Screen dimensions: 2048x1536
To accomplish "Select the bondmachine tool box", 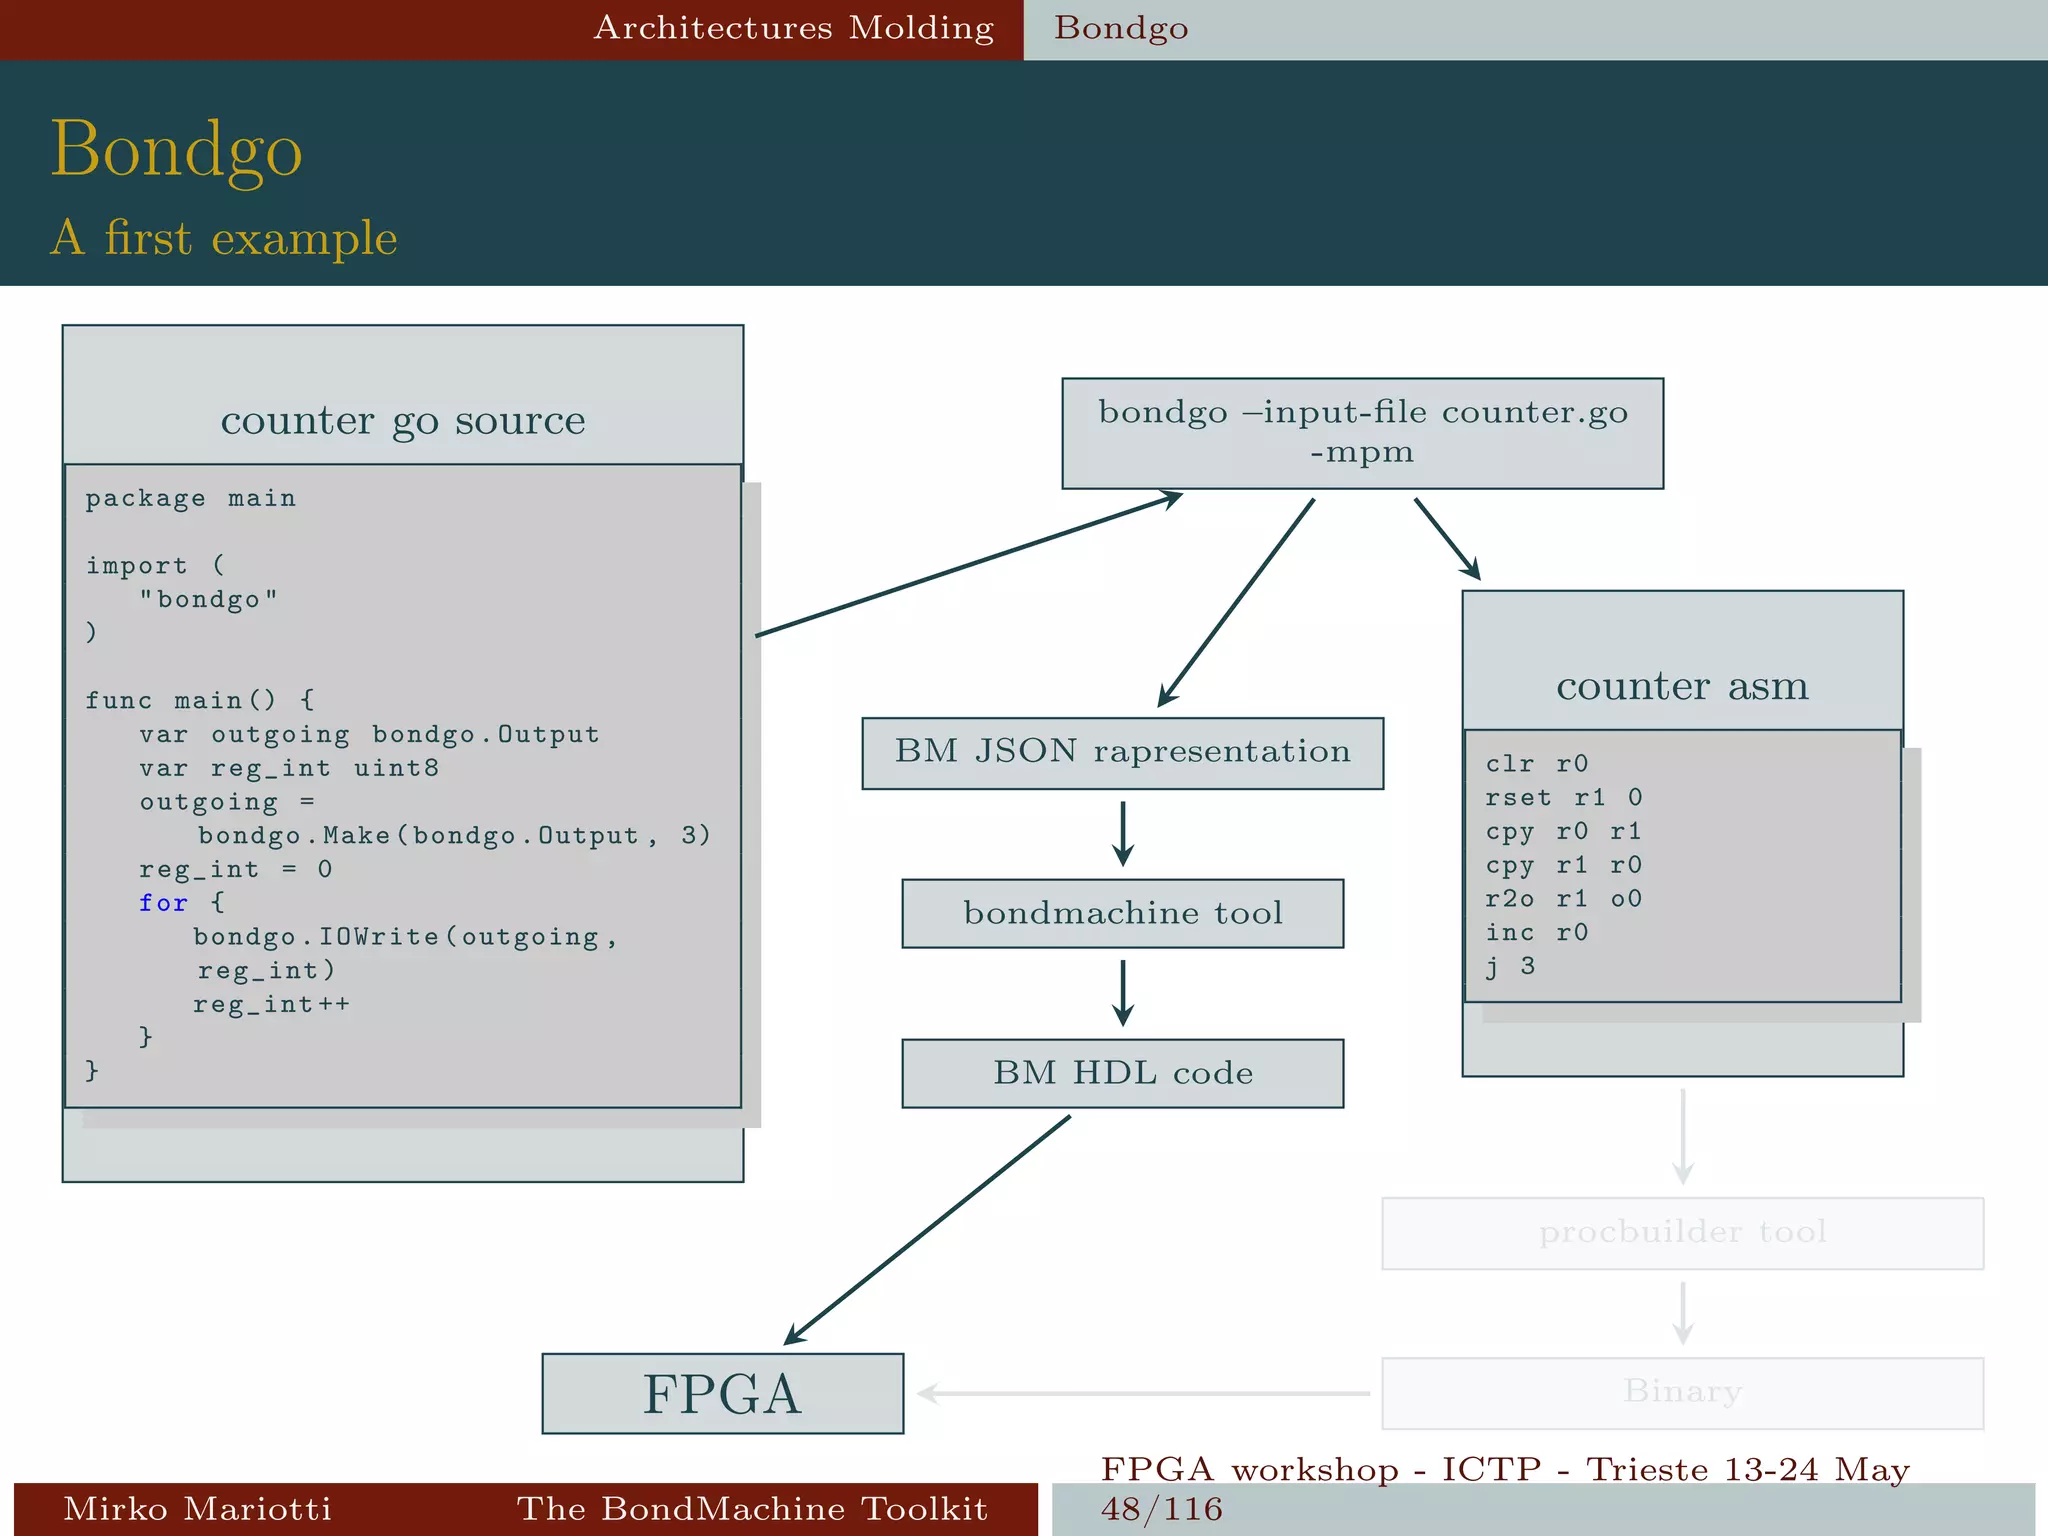I will click(1122, 913).
